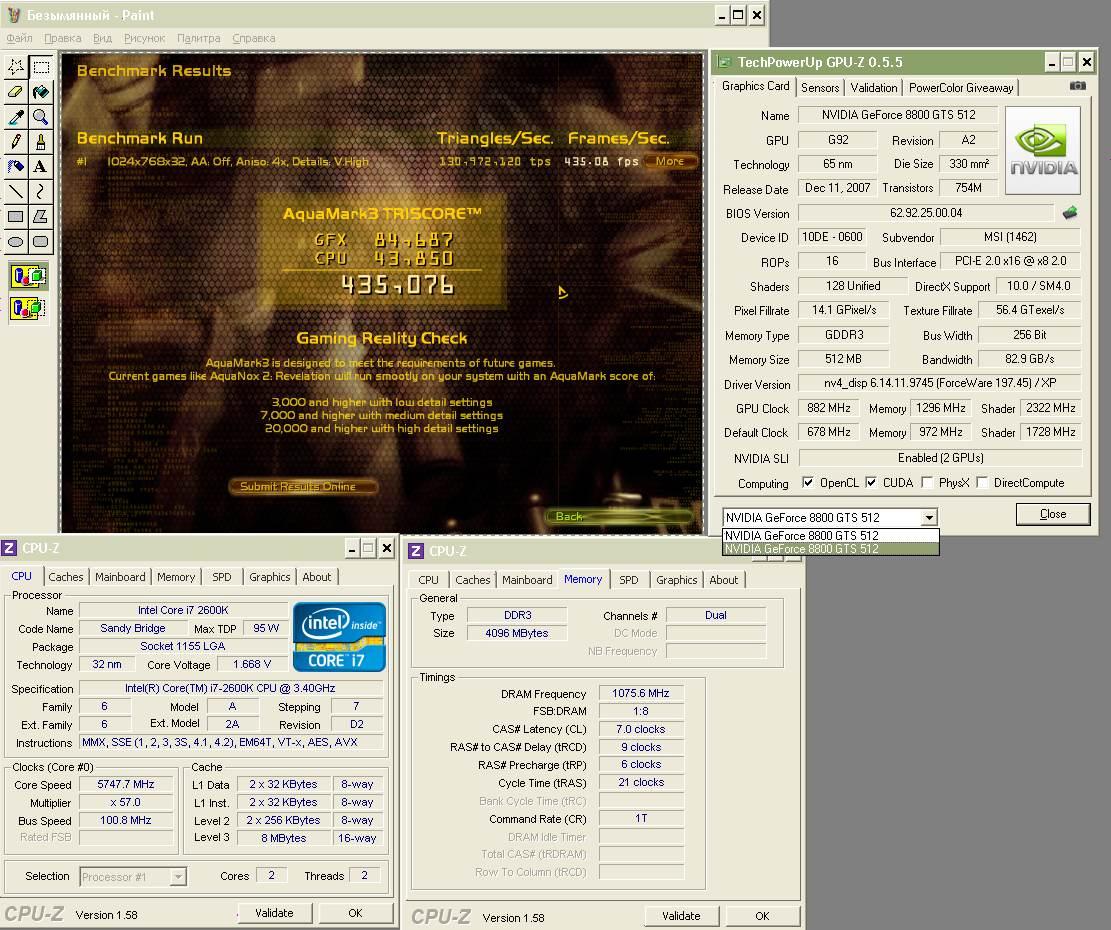Select the Ellipse tool in Paint
The image size is (1111, 930).
pos(16,242)
